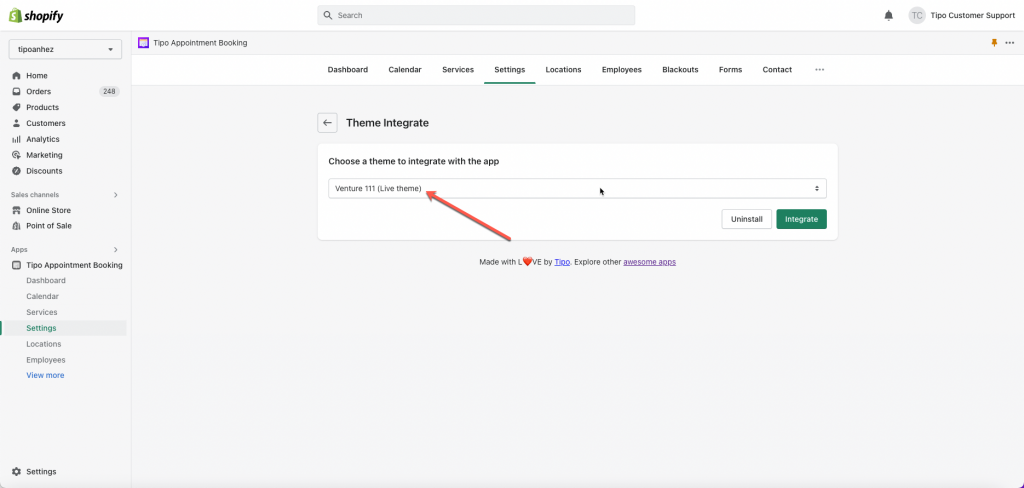Open the Venture 111 theme dropdown

click(577, 189)
